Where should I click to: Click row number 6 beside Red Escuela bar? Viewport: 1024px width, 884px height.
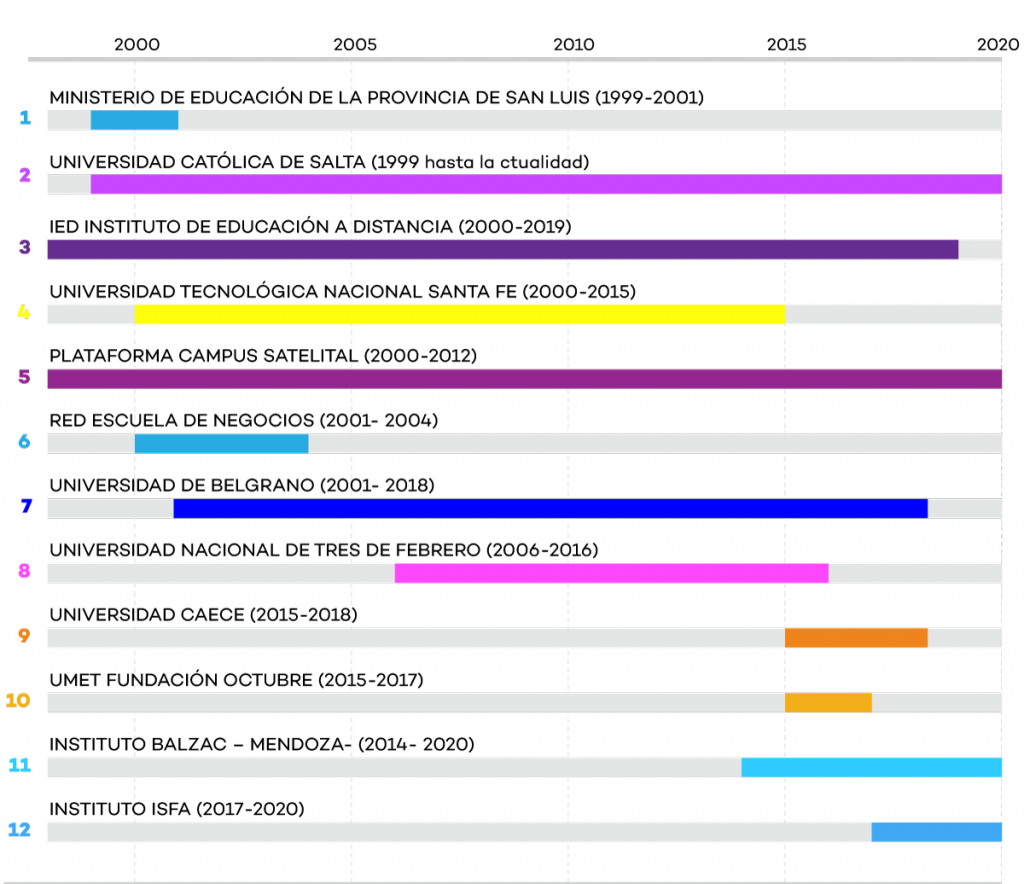point(24,441)
